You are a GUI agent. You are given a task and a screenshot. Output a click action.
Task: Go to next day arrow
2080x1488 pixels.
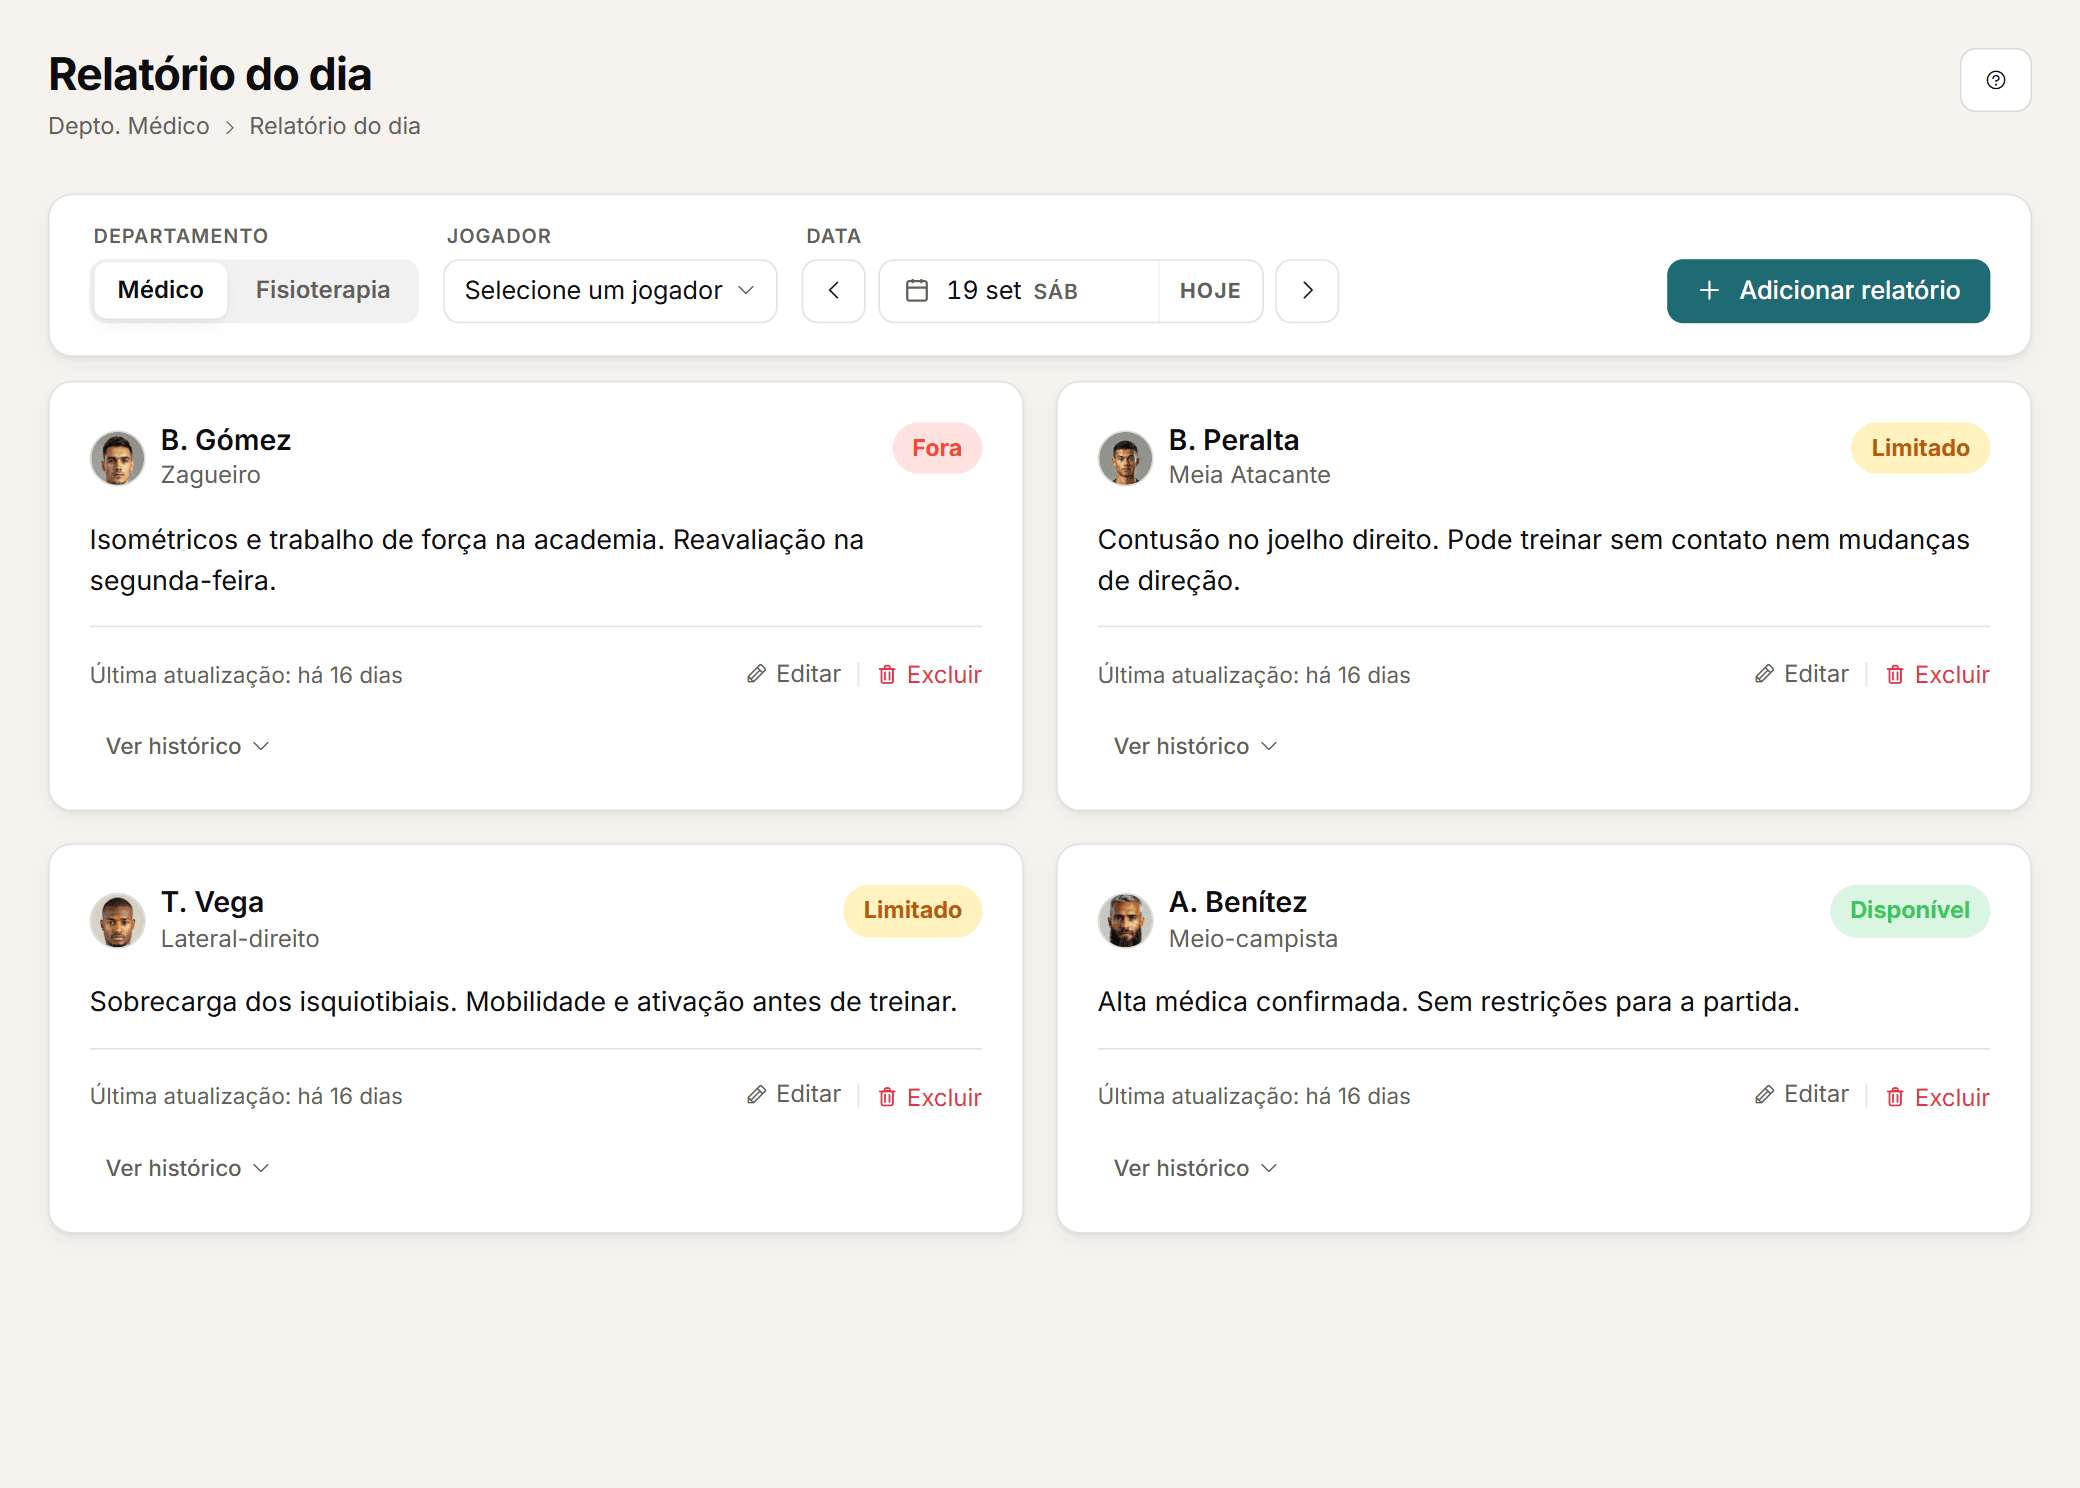[1307, 291]
